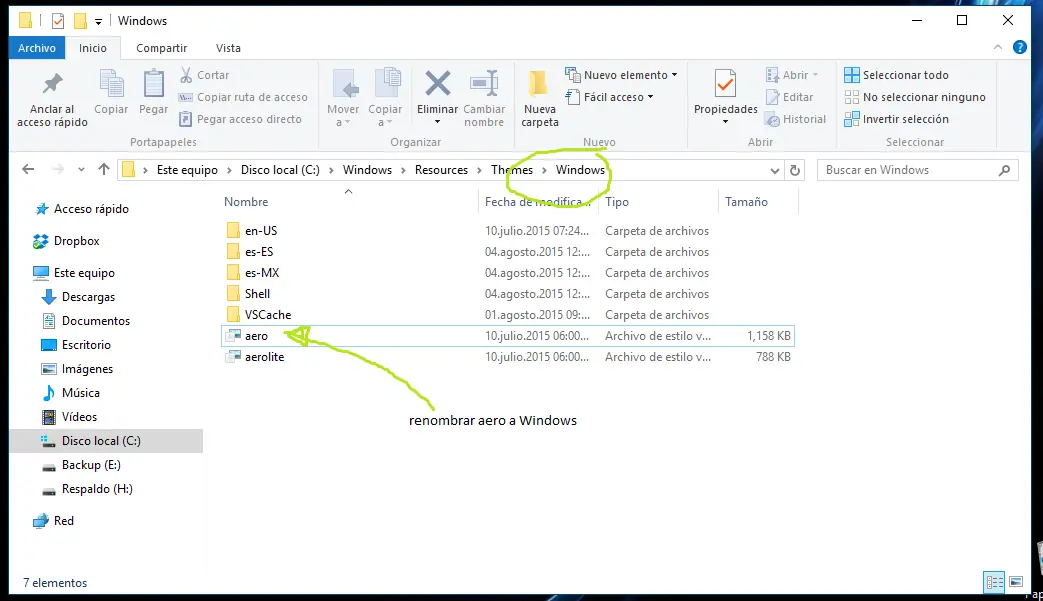
Task: Switch to details view icon
Action: [994, 582]
